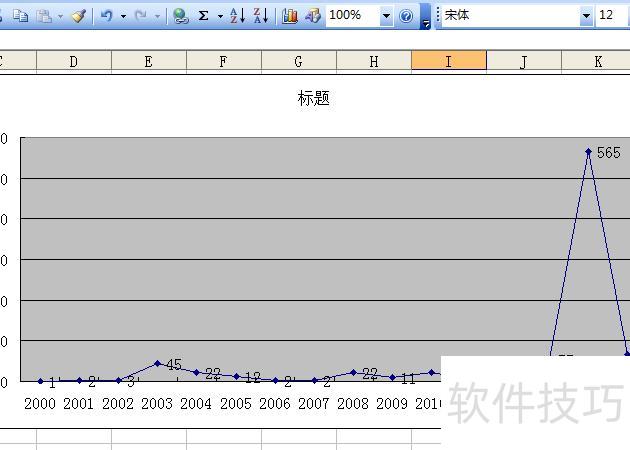Click the 12 data label
Viewport: 630px width, 450px height.
[x=253, y=377]
